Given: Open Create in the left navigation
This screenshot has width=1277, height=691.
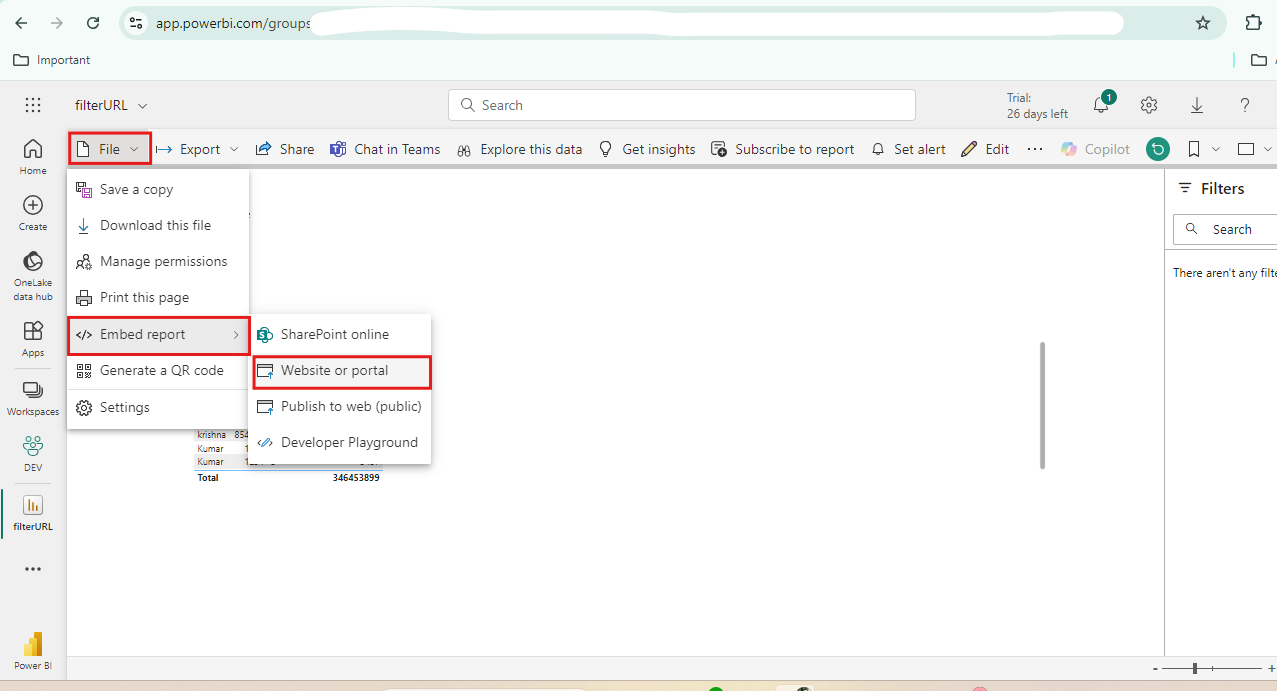Looking at the screenshot, I should tap(33, 212).
